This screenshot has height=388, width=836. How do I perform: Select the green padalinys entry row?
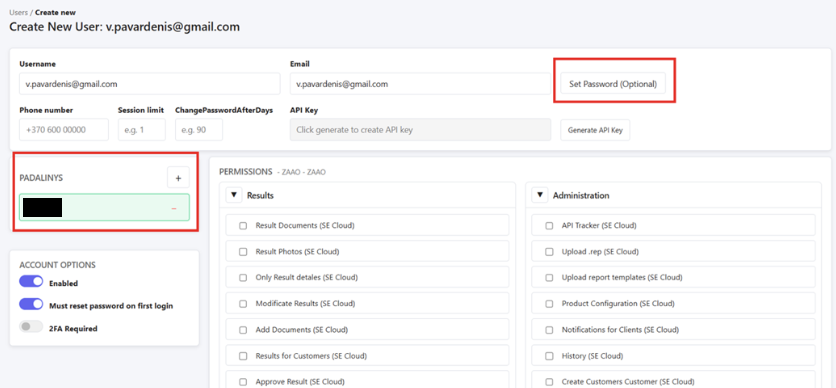(104, 207)
